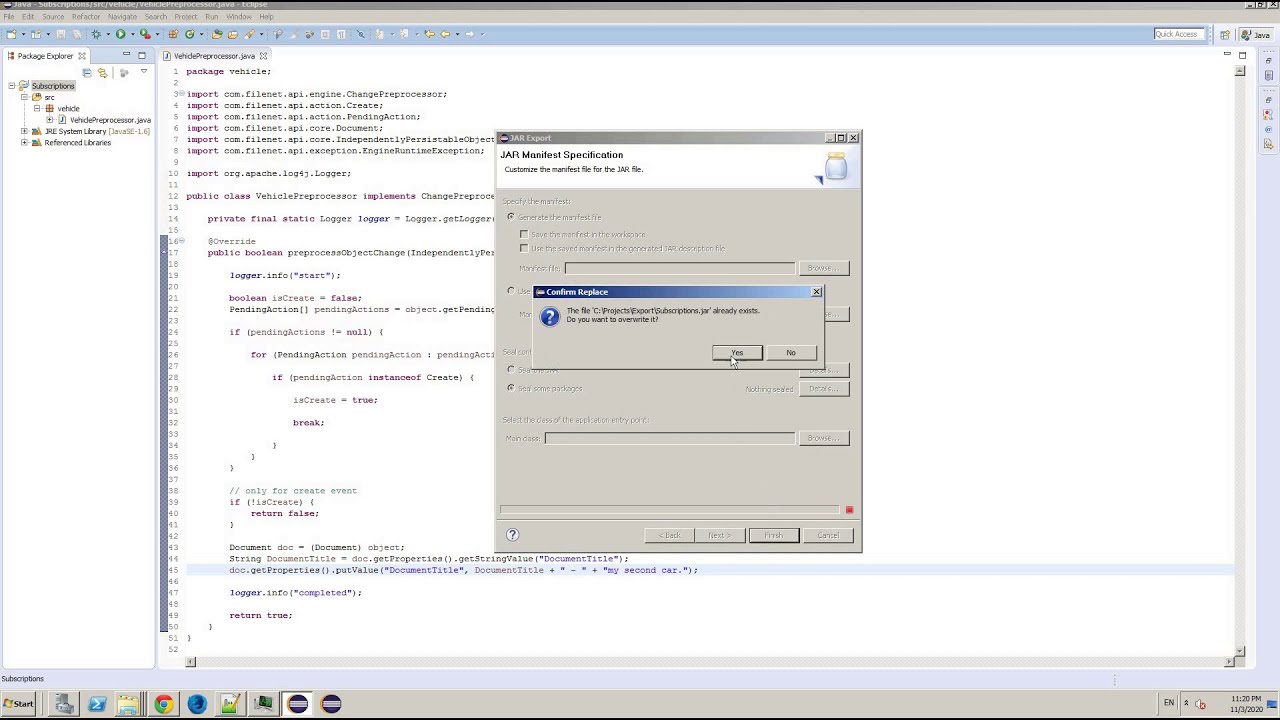Expand the VehiclePreprocessor.java tree node

tap(49, 120)
